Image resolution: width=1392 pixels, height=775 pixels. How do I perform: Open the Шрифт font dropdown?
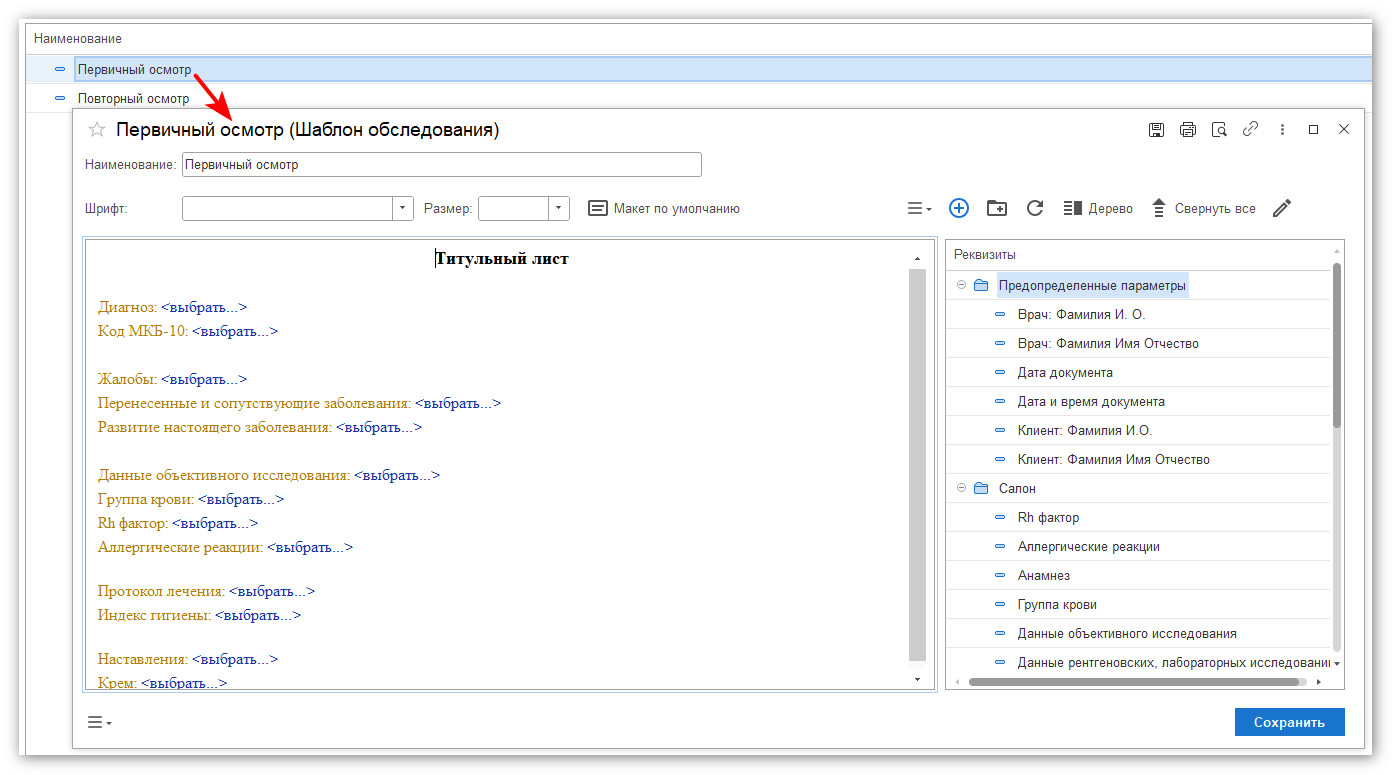[x=402, y=208]
